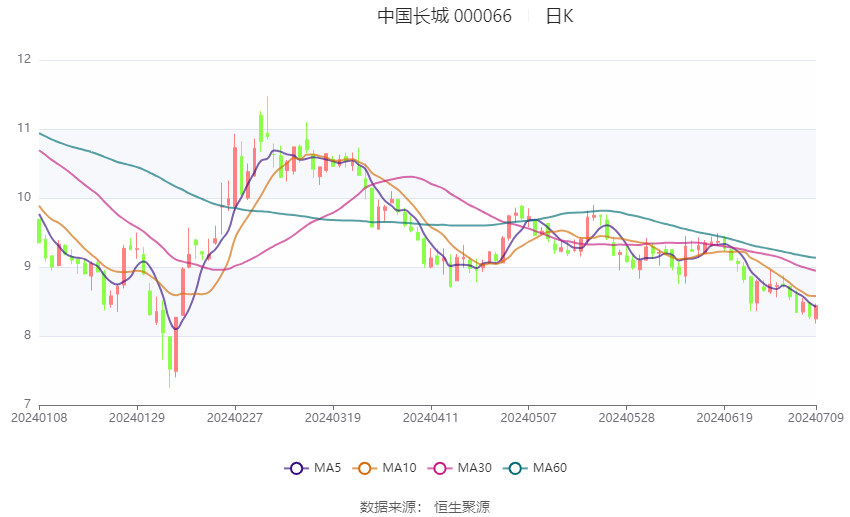The image size is (850, 517).
Task: Click y-axis value label 7
Action: tap(28, 404)
